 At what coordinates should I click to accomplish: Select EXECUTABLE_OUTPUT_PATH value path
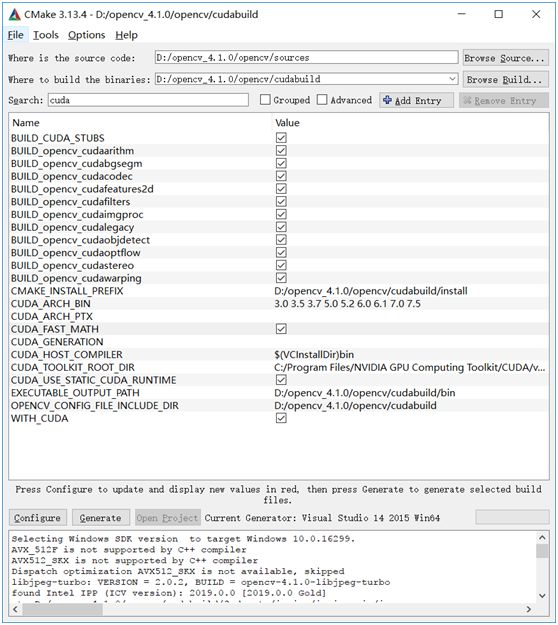tap(365, 393)
